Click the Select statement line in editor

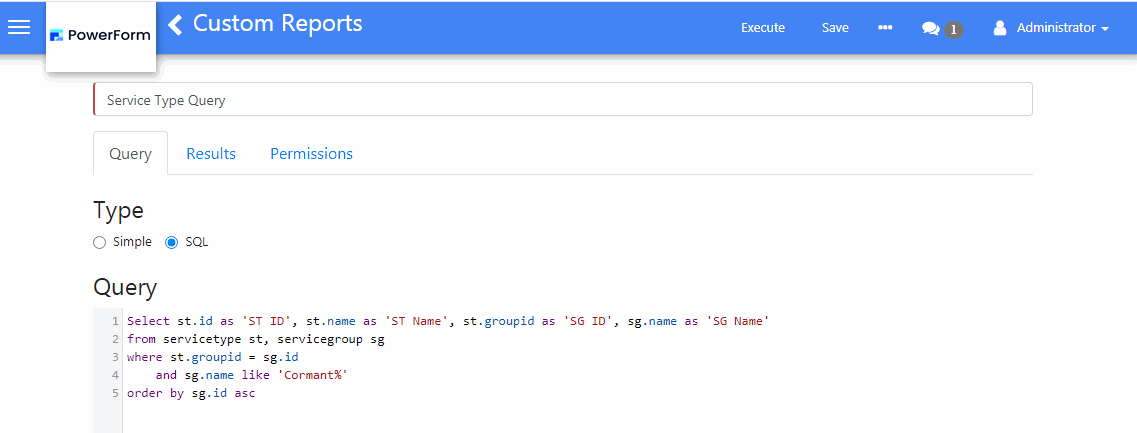[x=446, y=321]
